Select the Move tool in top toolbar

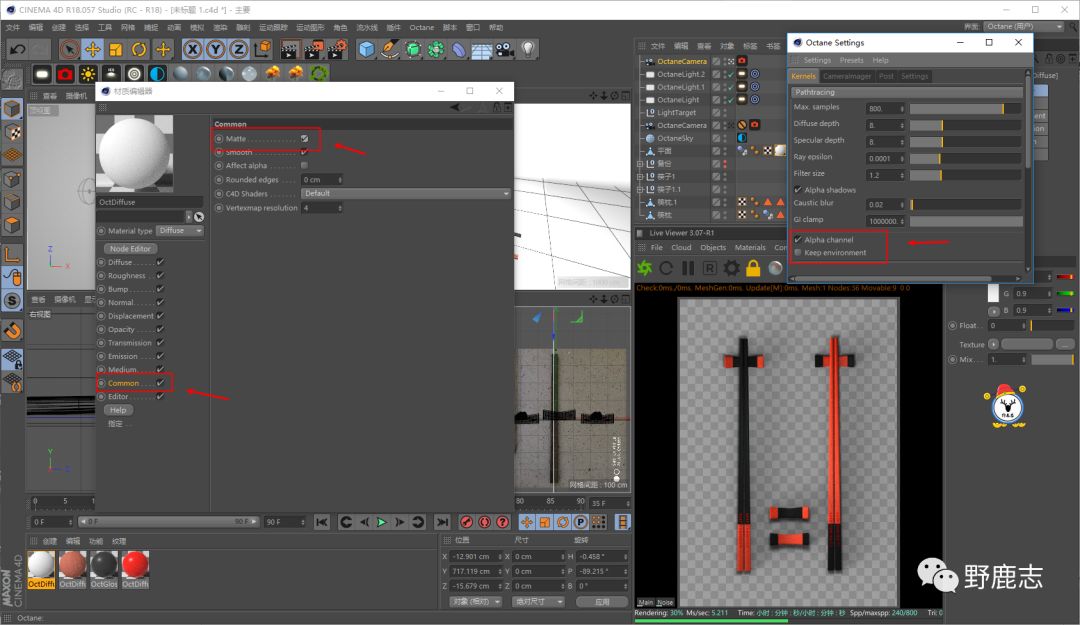(x=92, y=49)
